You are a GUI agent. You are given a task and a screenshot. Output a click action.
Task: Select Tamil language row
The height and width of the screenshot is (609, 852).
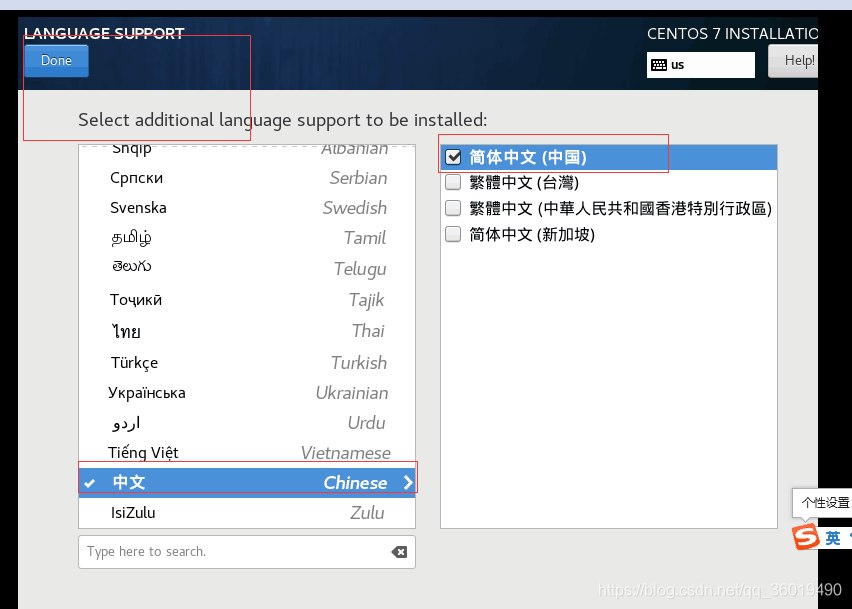tap(247, 237)
